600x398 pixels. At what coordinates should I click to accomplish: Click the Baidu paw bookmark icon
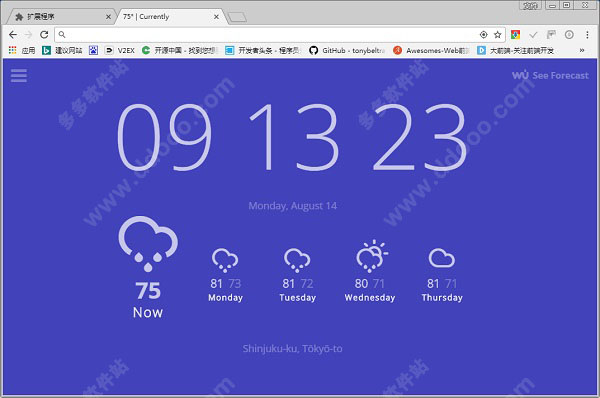click(x=93, y=50)
